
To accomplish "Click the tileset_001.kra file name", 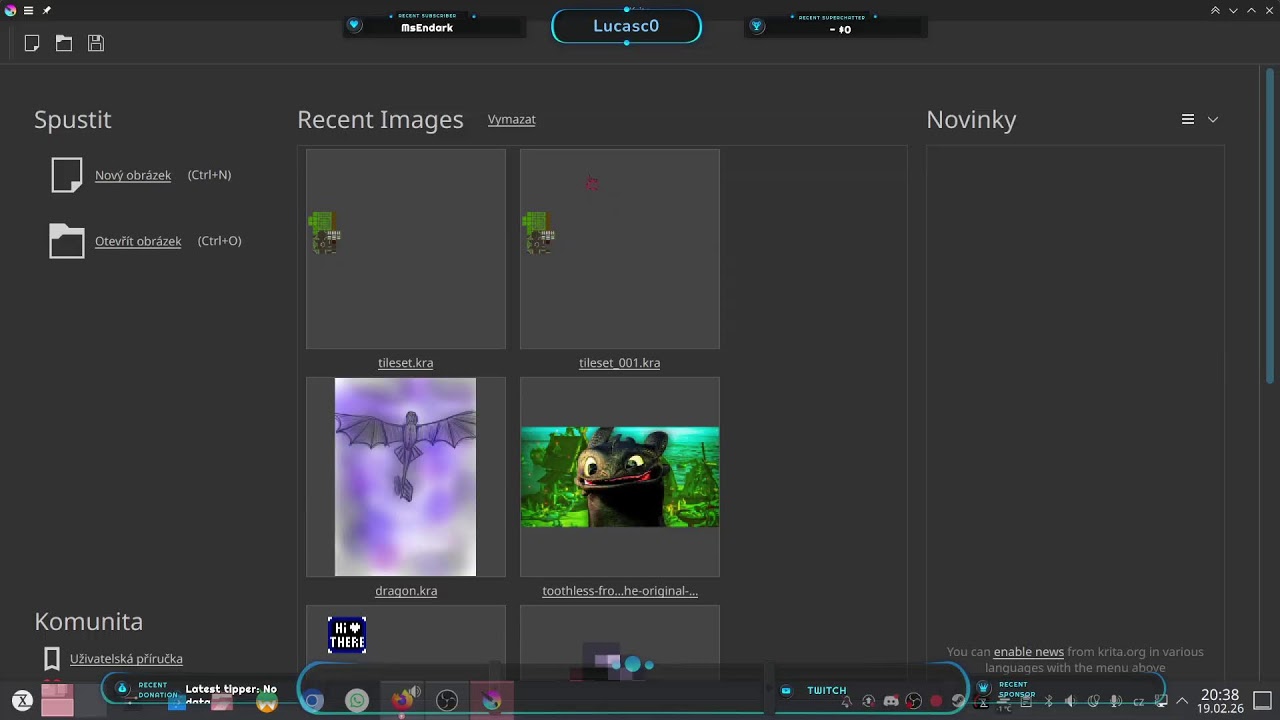I will point(620,363).
